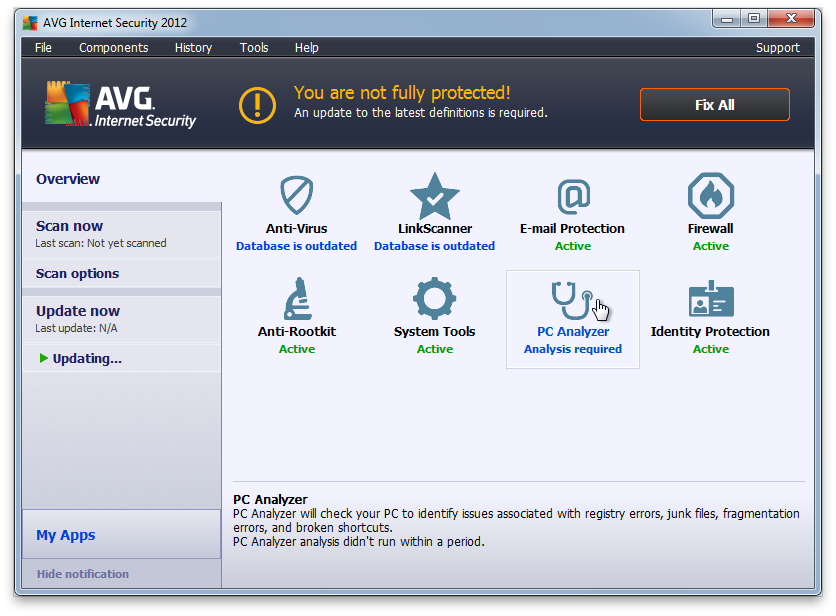Select Overview in the sidebar
This screenshot has height=616, width=836.
pyautogui.click(x=68, y=179)
